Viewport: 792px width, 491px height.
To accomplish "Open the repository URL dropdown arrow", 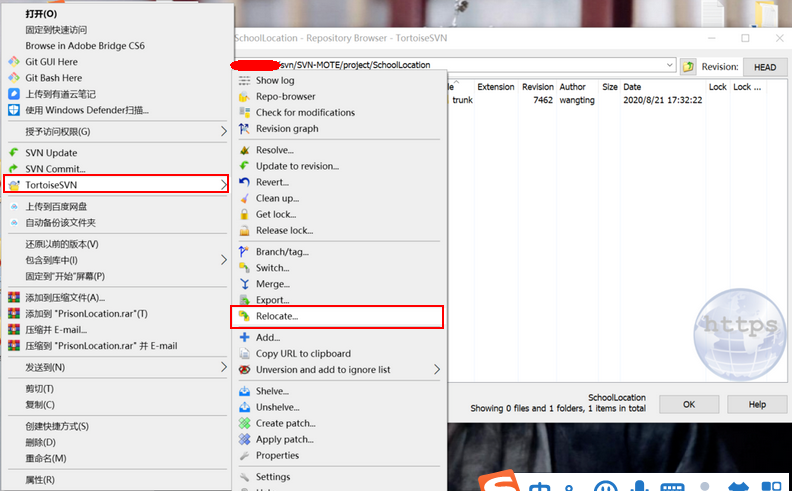I will click(x=670, y=65).
